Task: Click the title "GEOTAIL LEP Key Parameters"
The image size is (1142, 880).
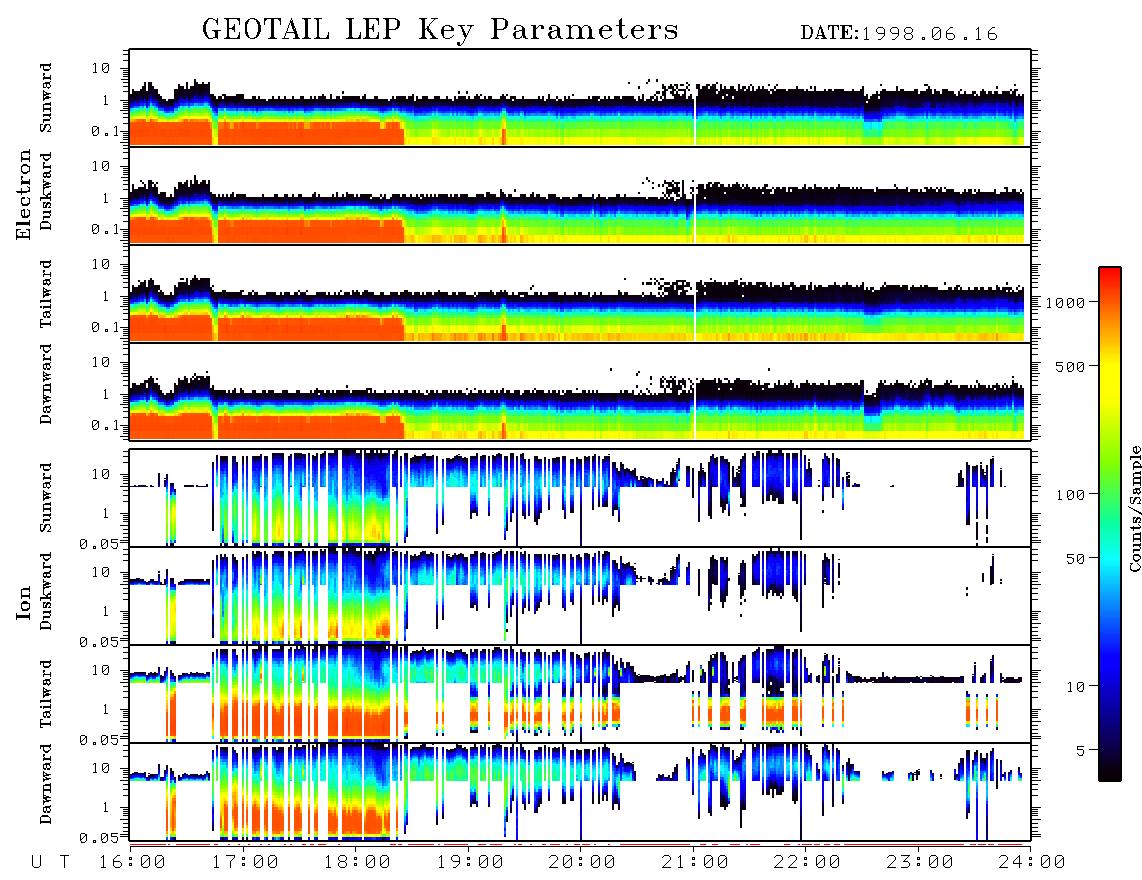Action: 440,30
